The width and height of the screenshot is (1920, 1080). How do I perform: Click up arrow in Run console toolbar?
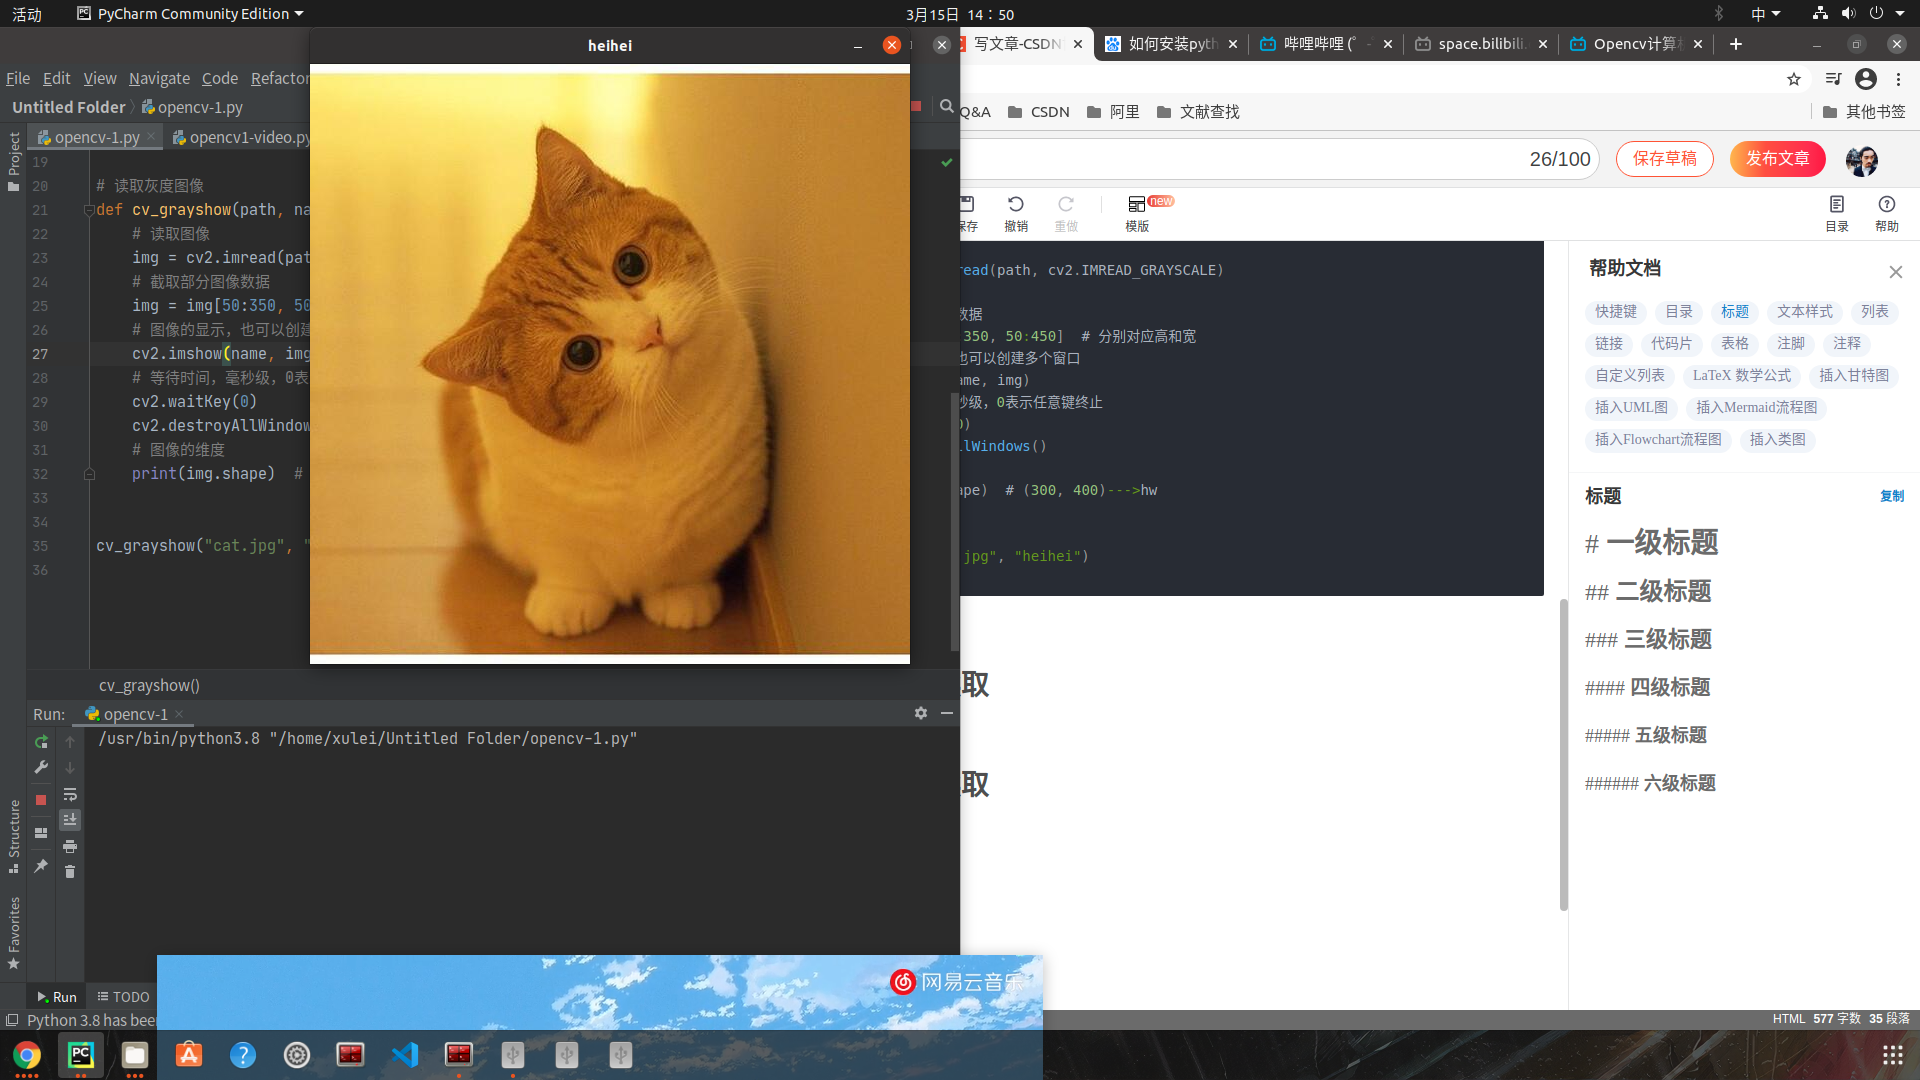(x=70, y=742)
